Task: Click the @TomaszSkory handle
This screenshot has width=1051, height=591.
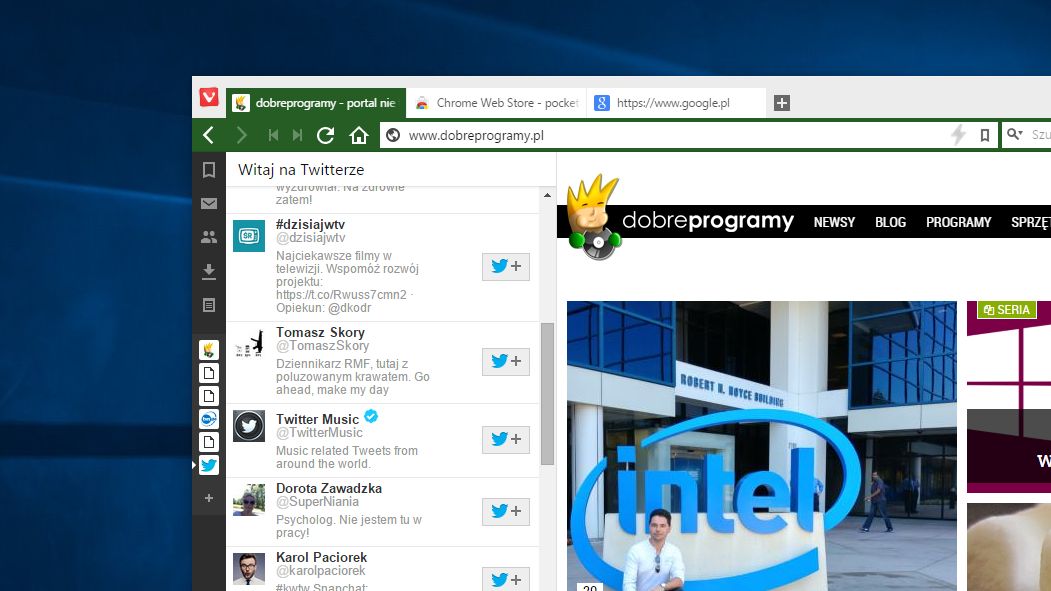Action: pyautogui.click(x=322, y=346)
